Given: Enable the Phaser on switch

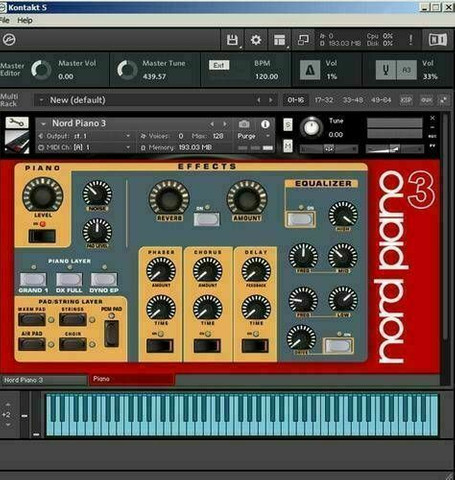Looking at the screenshot, I should (x=160, y=346).
